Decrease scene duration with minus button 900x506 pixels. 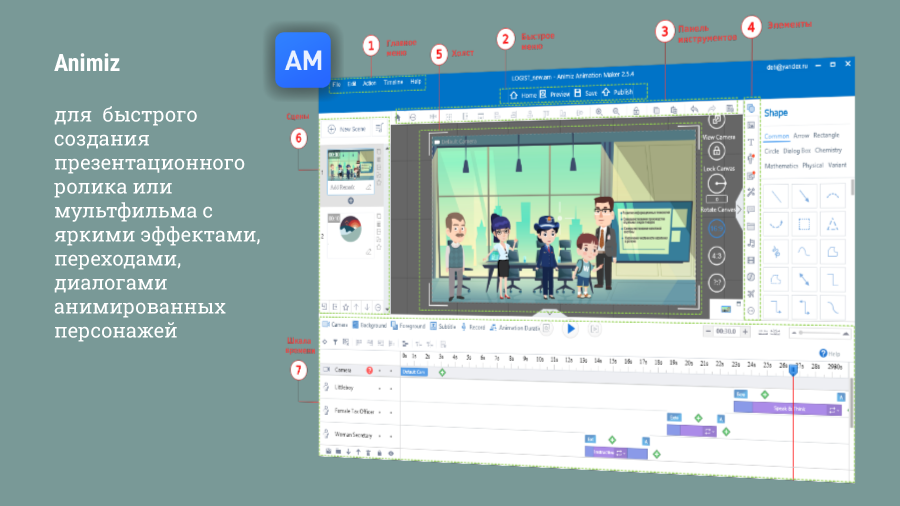click(x=708, y=331)
